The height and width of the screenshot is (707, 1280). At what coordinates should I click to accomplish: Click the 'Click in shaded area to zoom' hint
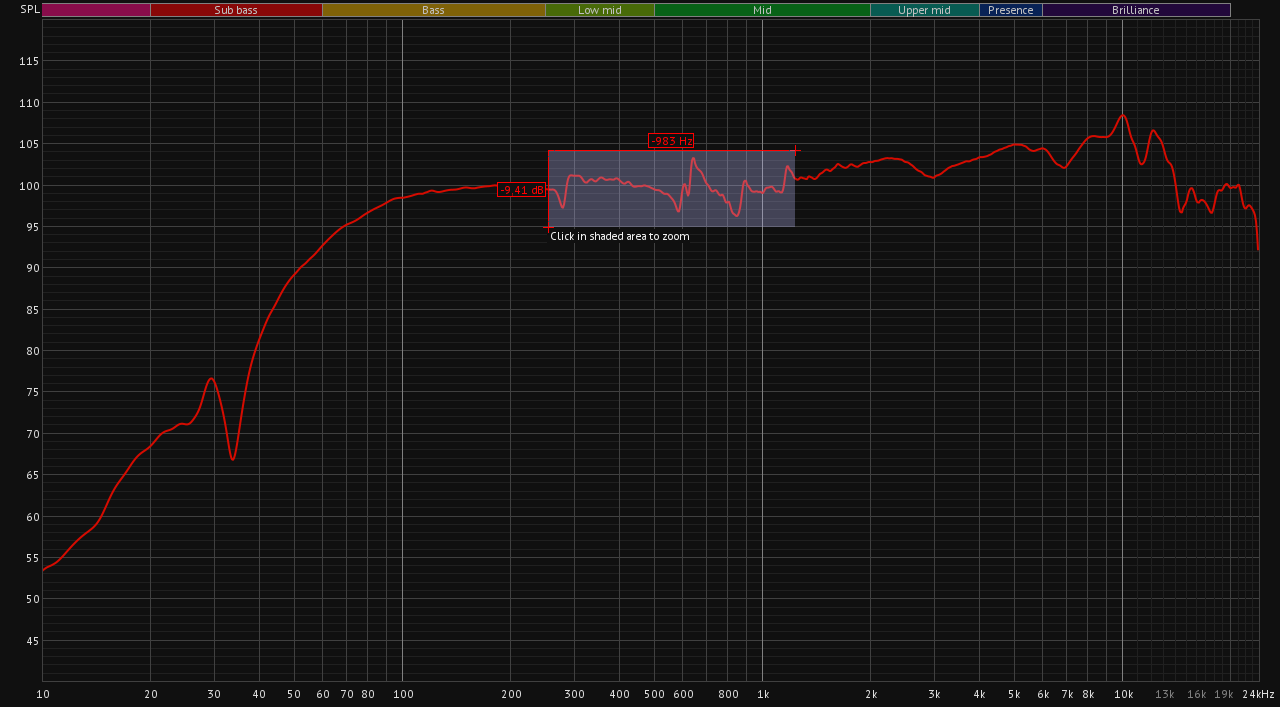pos(620,236)
